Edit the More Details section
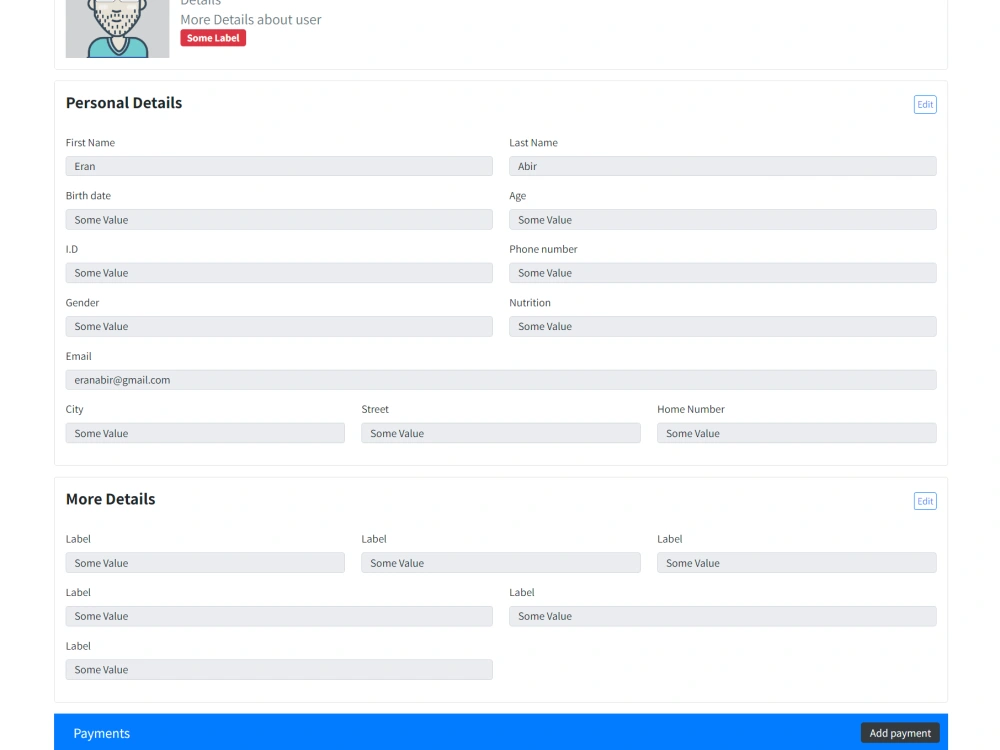 tap(925, 501)
